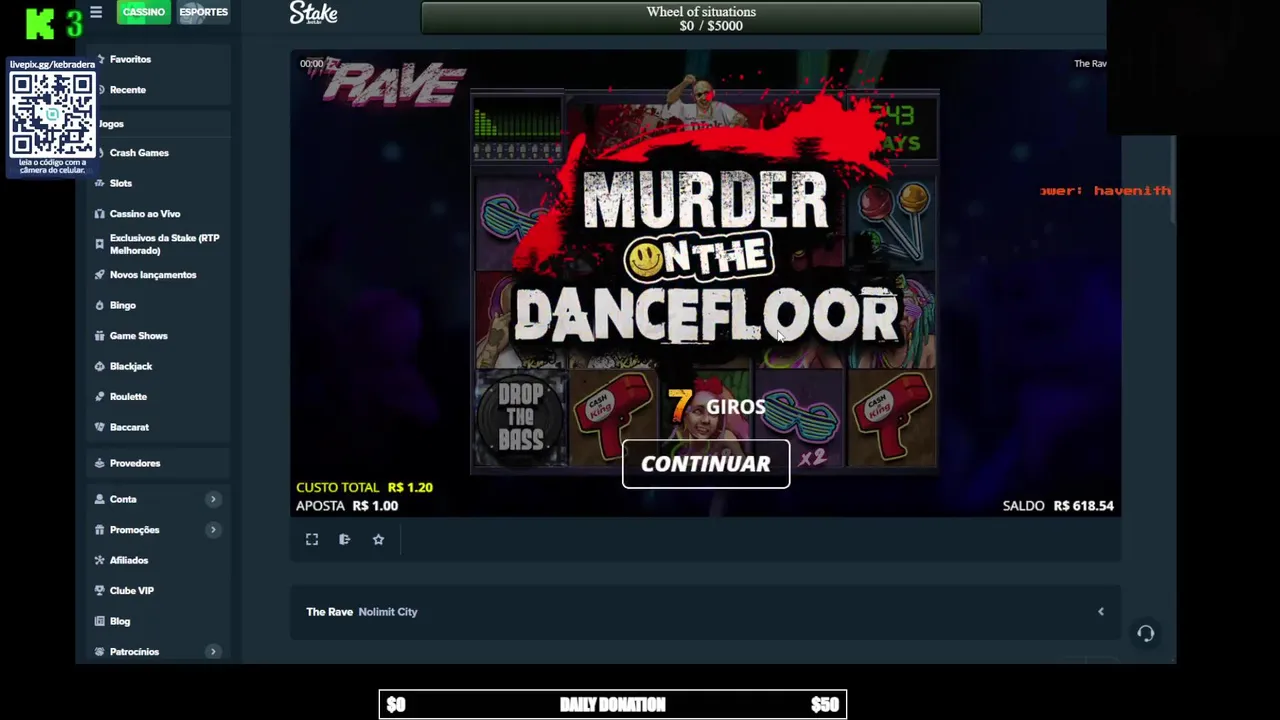Switch to the Esportes tab
The image size is (1280, 720).
click(204, 12)
